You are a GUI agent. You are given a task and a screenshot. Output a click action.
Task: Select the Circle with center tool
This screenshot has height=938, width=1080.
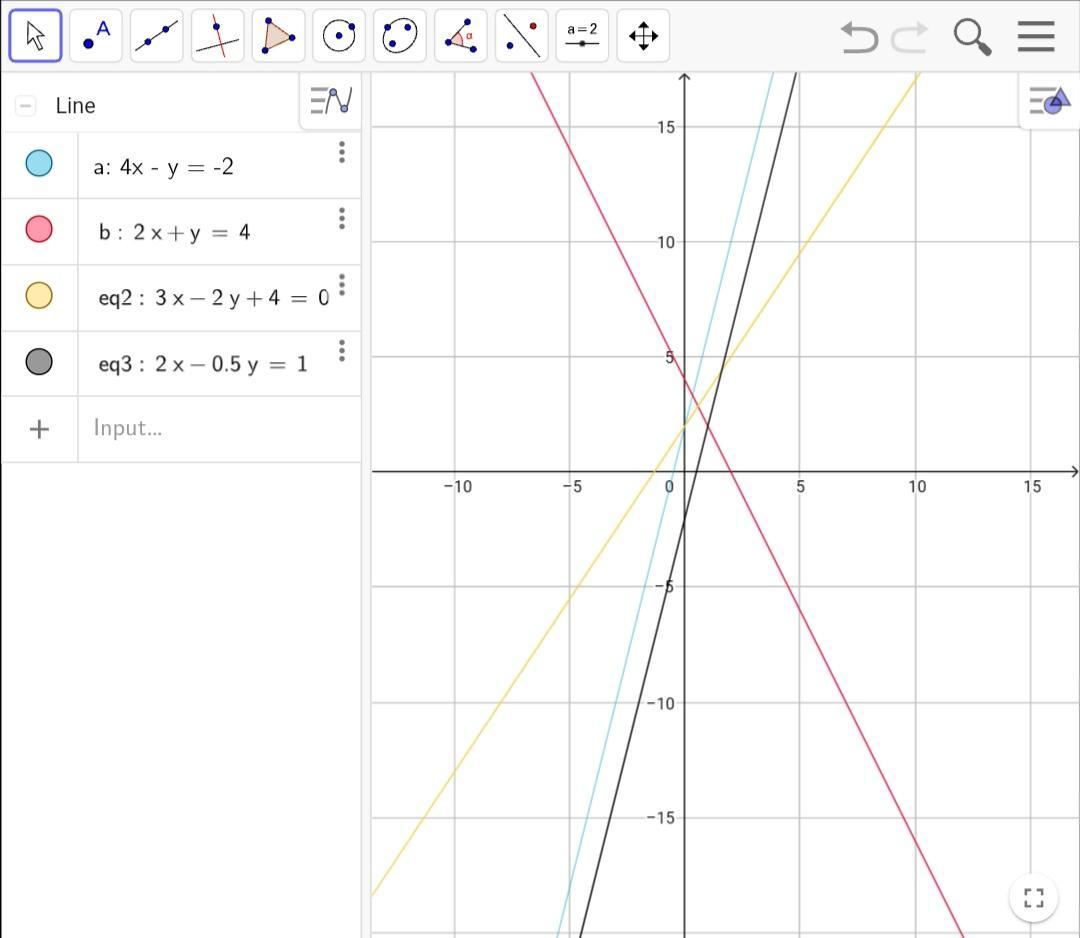click(x=339, y=36)
